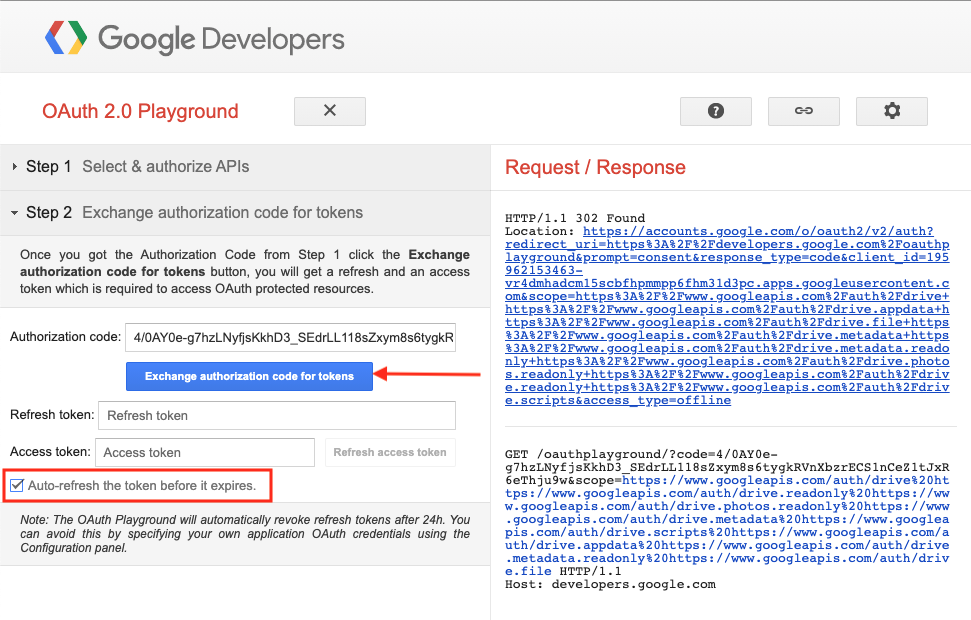971x620 pixels.
Task: Click the Request / Response heading
Action: coord(595,167)
